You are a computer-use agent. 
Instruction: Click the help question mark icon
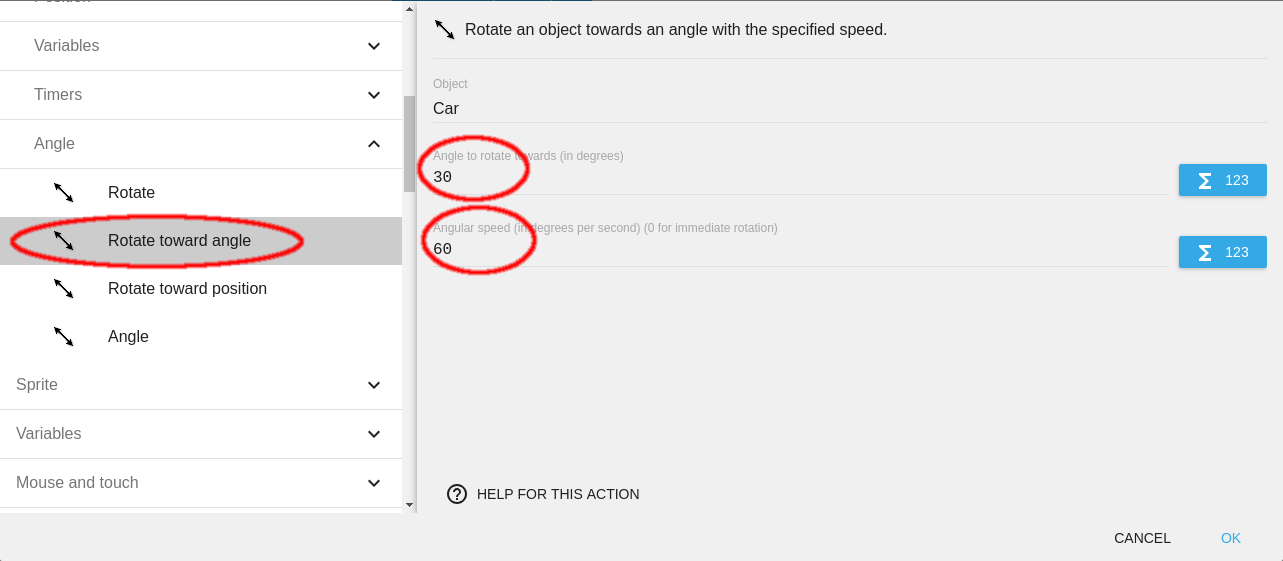coord(457,494)
